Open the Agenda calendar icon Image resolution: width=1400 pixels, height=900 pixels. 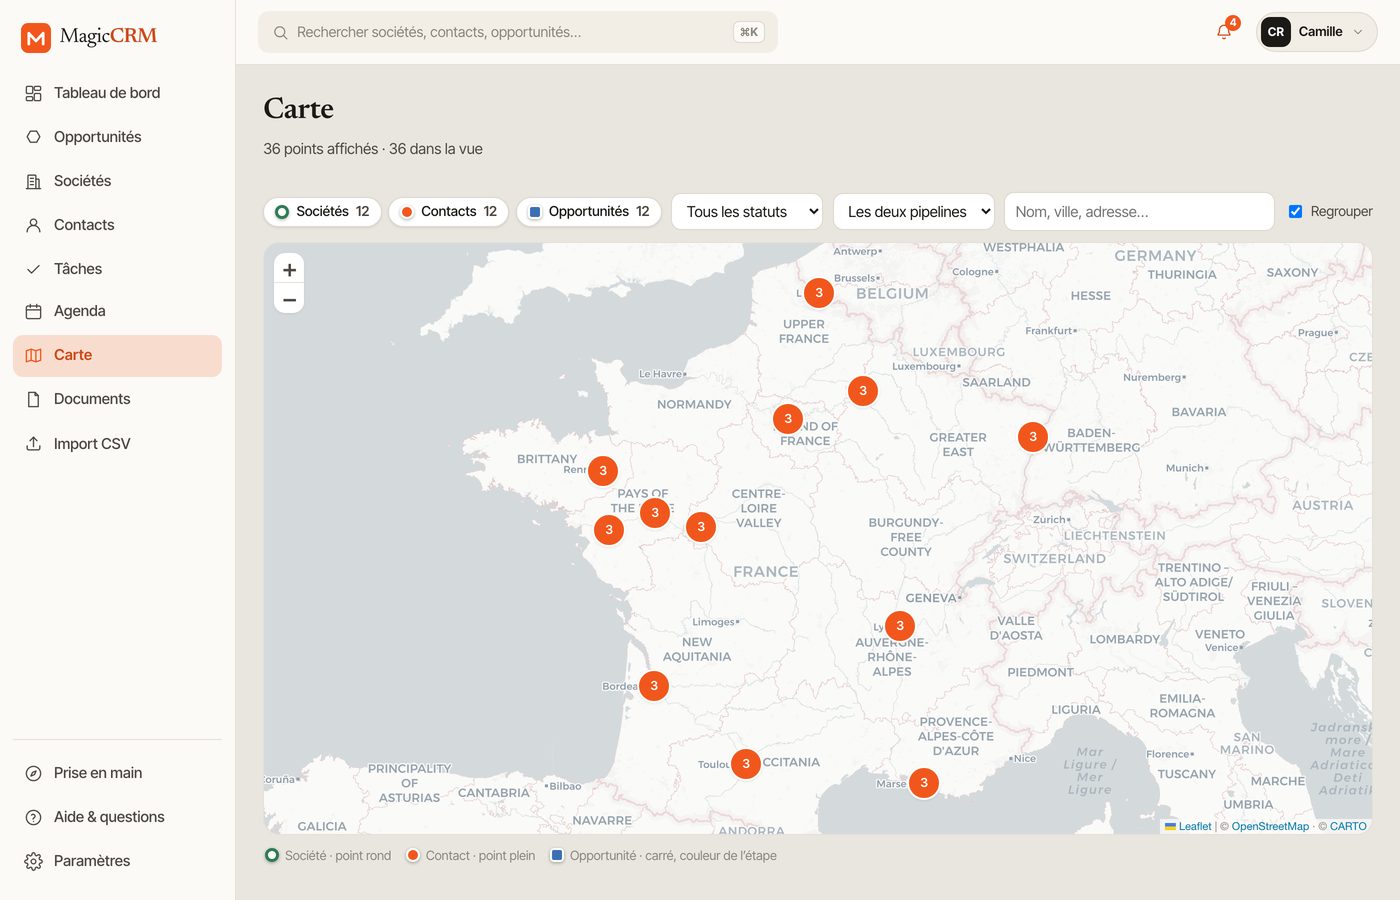pos(33,311)
